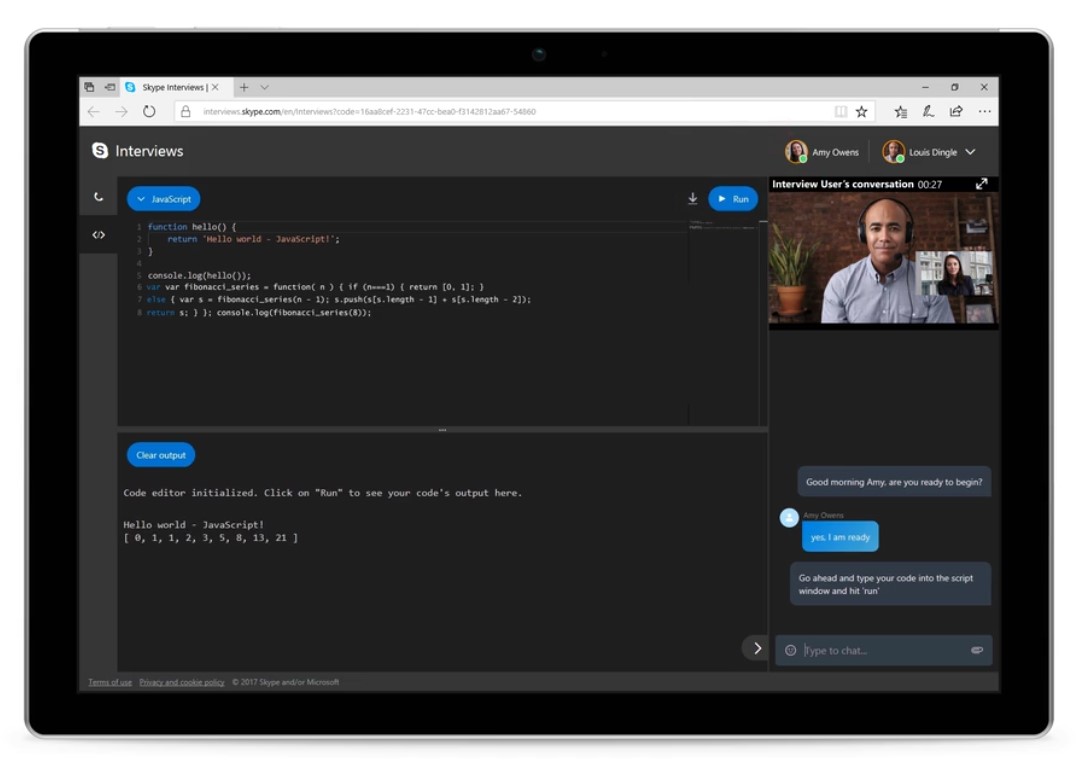Click the 'Good morning Amy' chat message

894,482
